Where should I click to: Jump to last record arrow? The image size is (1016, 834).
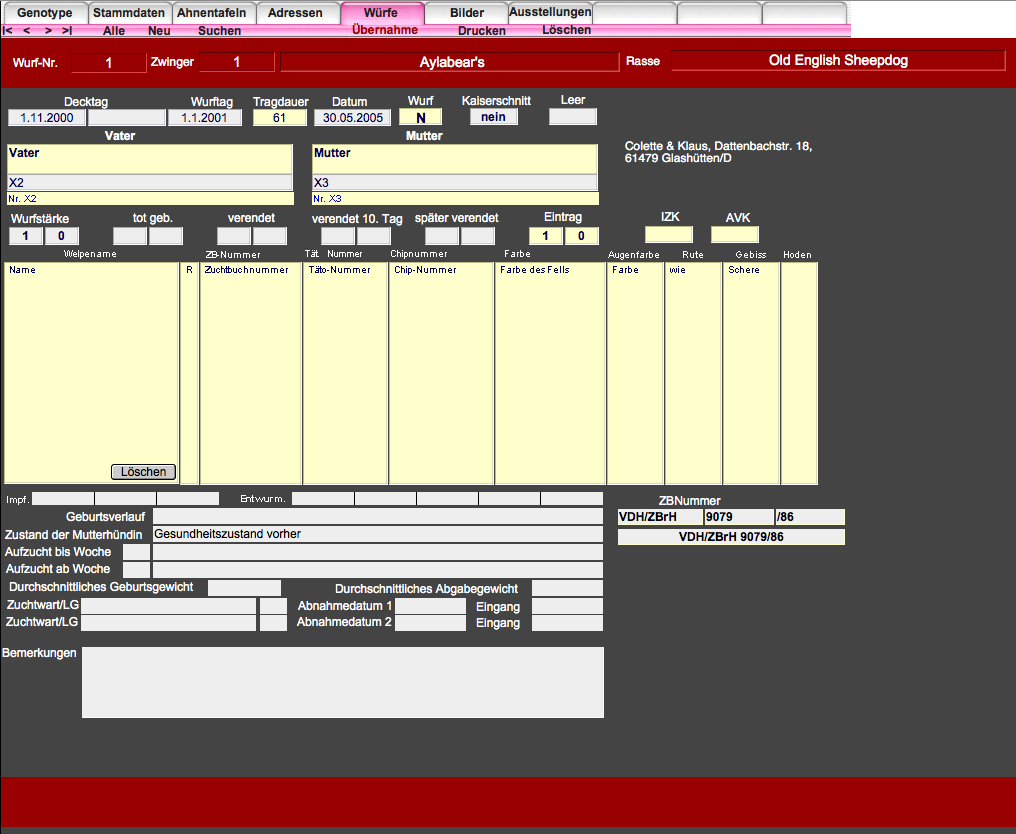[x=67, y=30]
